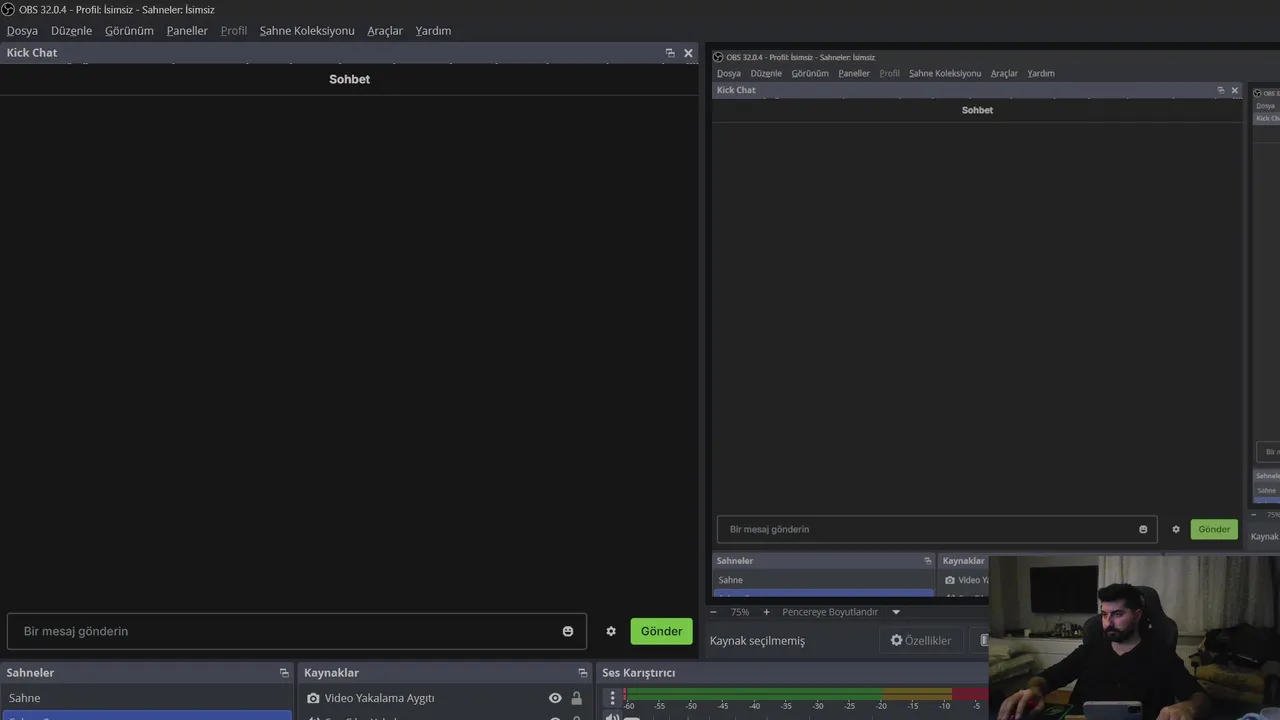Focus the Bir mesaj gönderin field
Screen dimensions: 1280x720
coord(297,631)
